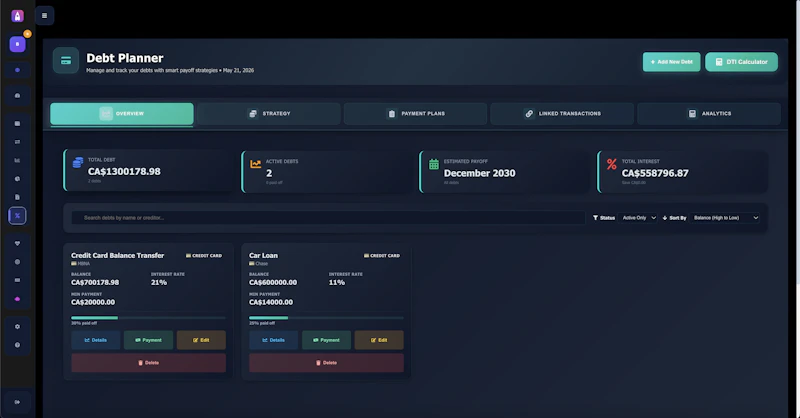Open the settings gear sidebar icon
Image resolution: width=800 pixels, height=418 pixels.
coord(17,327)
